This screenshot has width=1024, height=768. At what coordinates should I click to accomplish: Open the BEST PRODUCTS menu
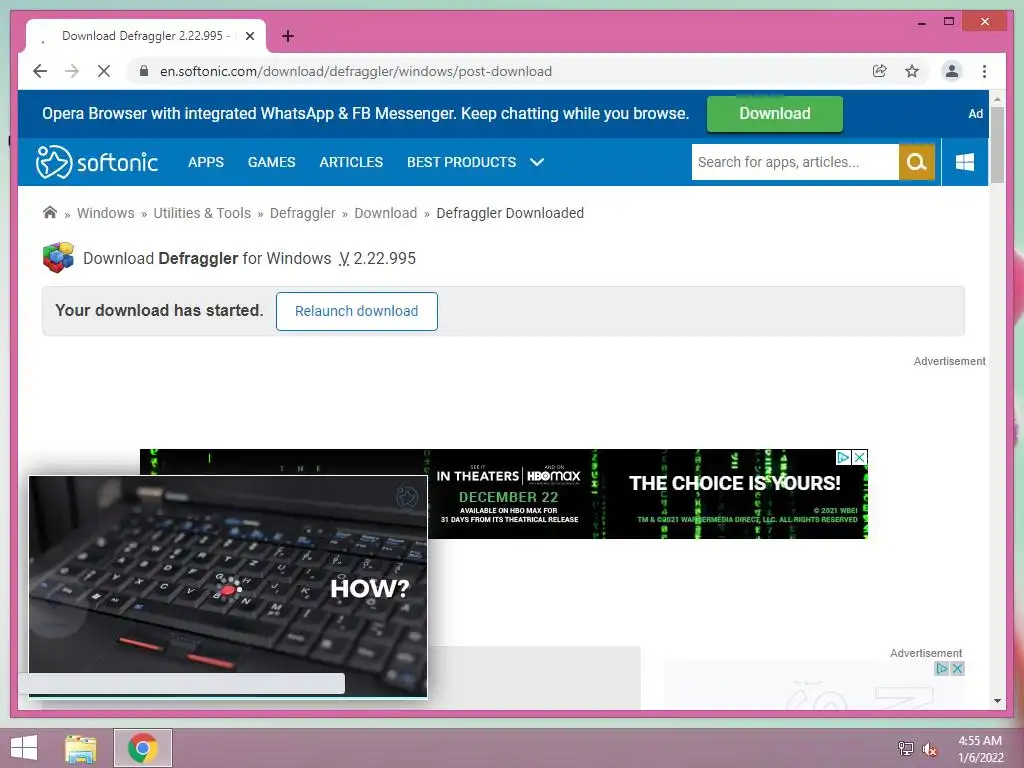pos(462,162)
